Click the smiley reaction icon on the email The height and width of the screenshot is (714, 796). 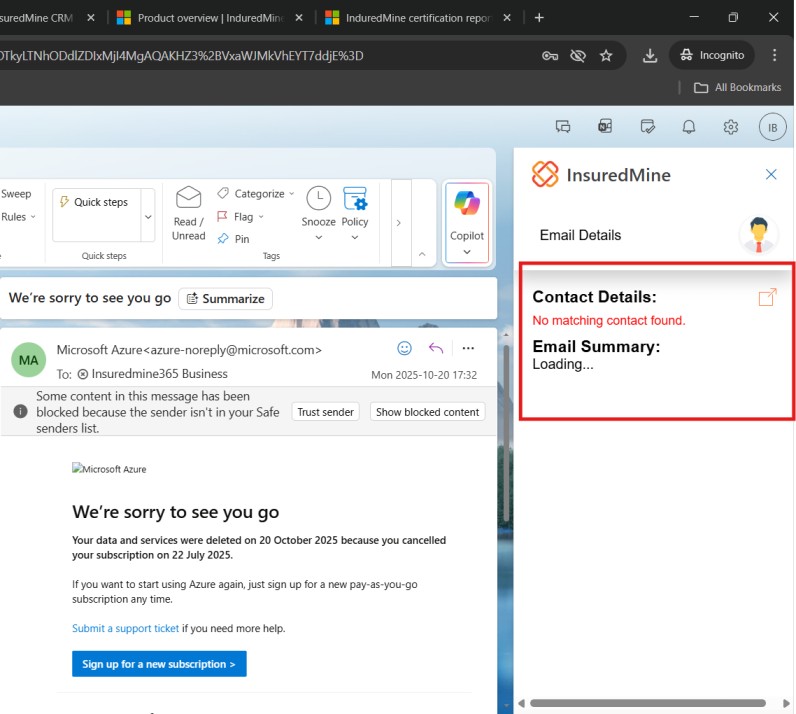coord(405,348)
